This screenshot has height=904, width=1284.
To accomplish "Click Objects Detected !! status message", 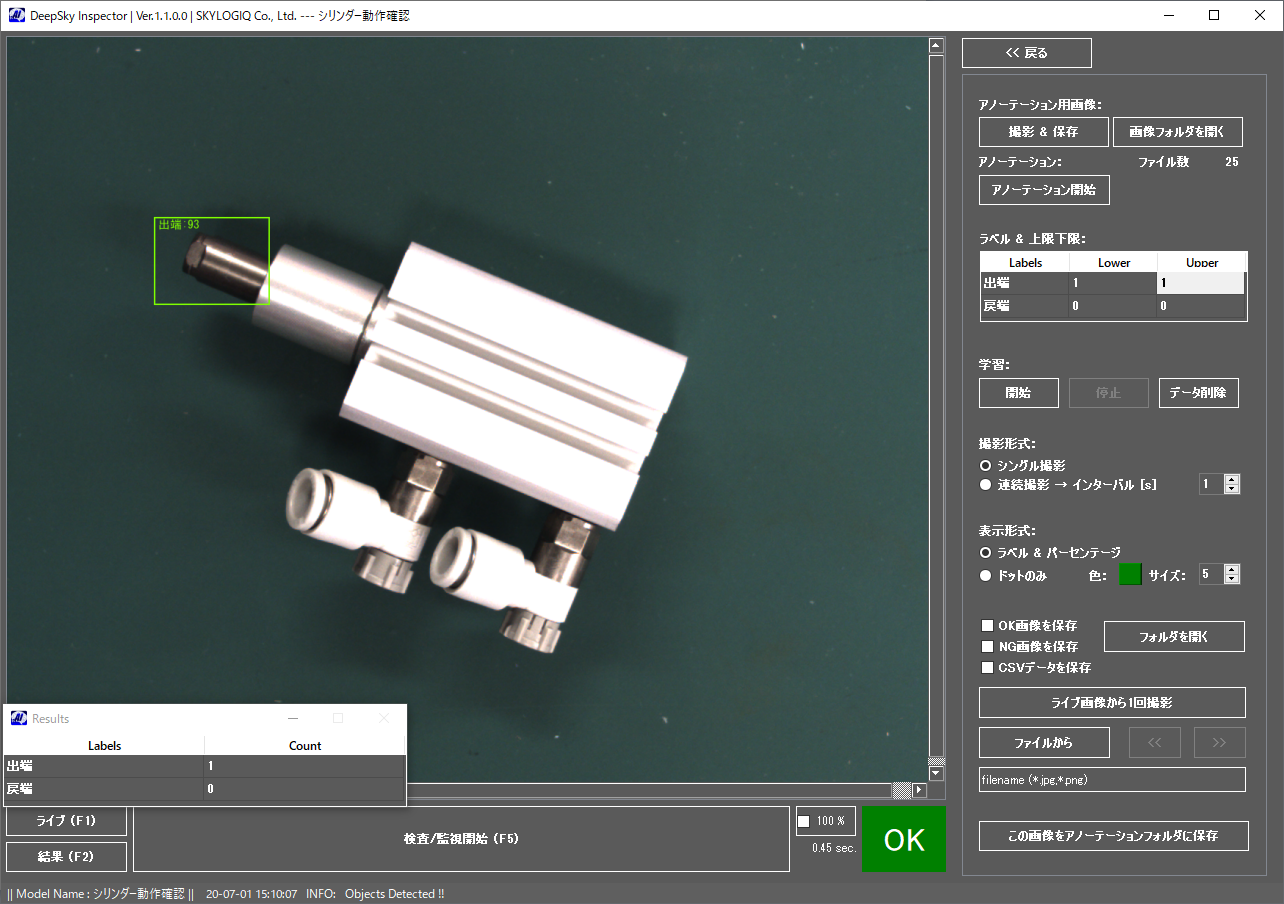I will tap(395, 894).
